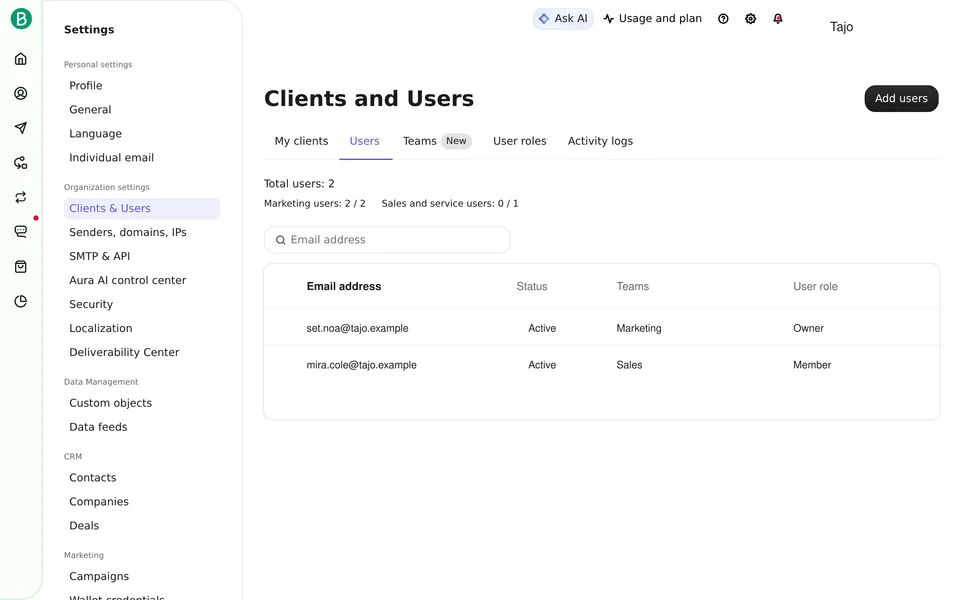Open the Commerce shopping bag icon
This screenshot has width=960, height=600.
(21, 266)
